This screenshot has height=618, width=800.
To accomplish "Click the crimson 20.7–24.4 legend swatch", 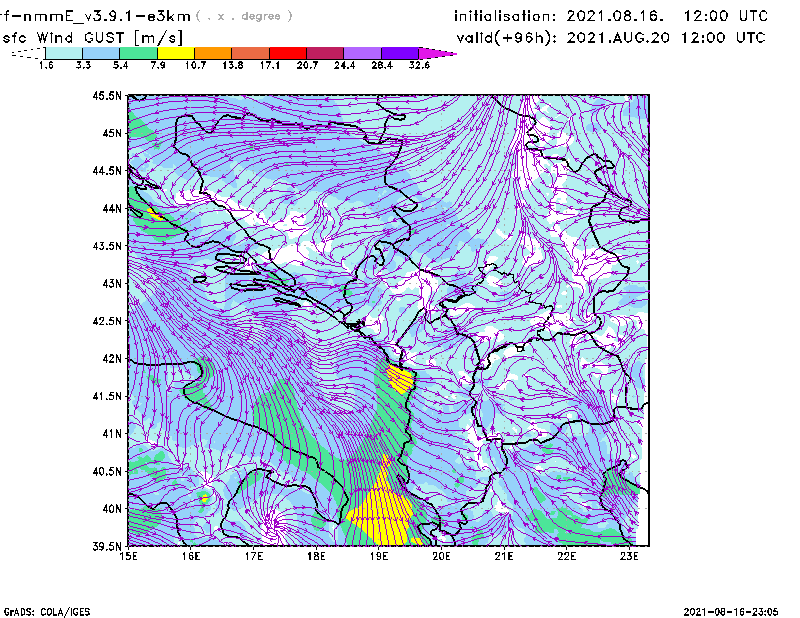I will (x=325, y=53).
